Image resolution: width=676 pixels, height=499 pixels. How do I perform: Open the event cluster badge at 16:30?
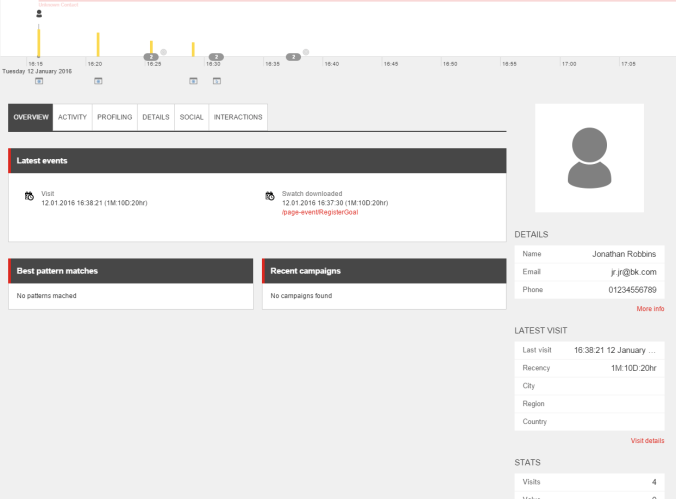216,57
